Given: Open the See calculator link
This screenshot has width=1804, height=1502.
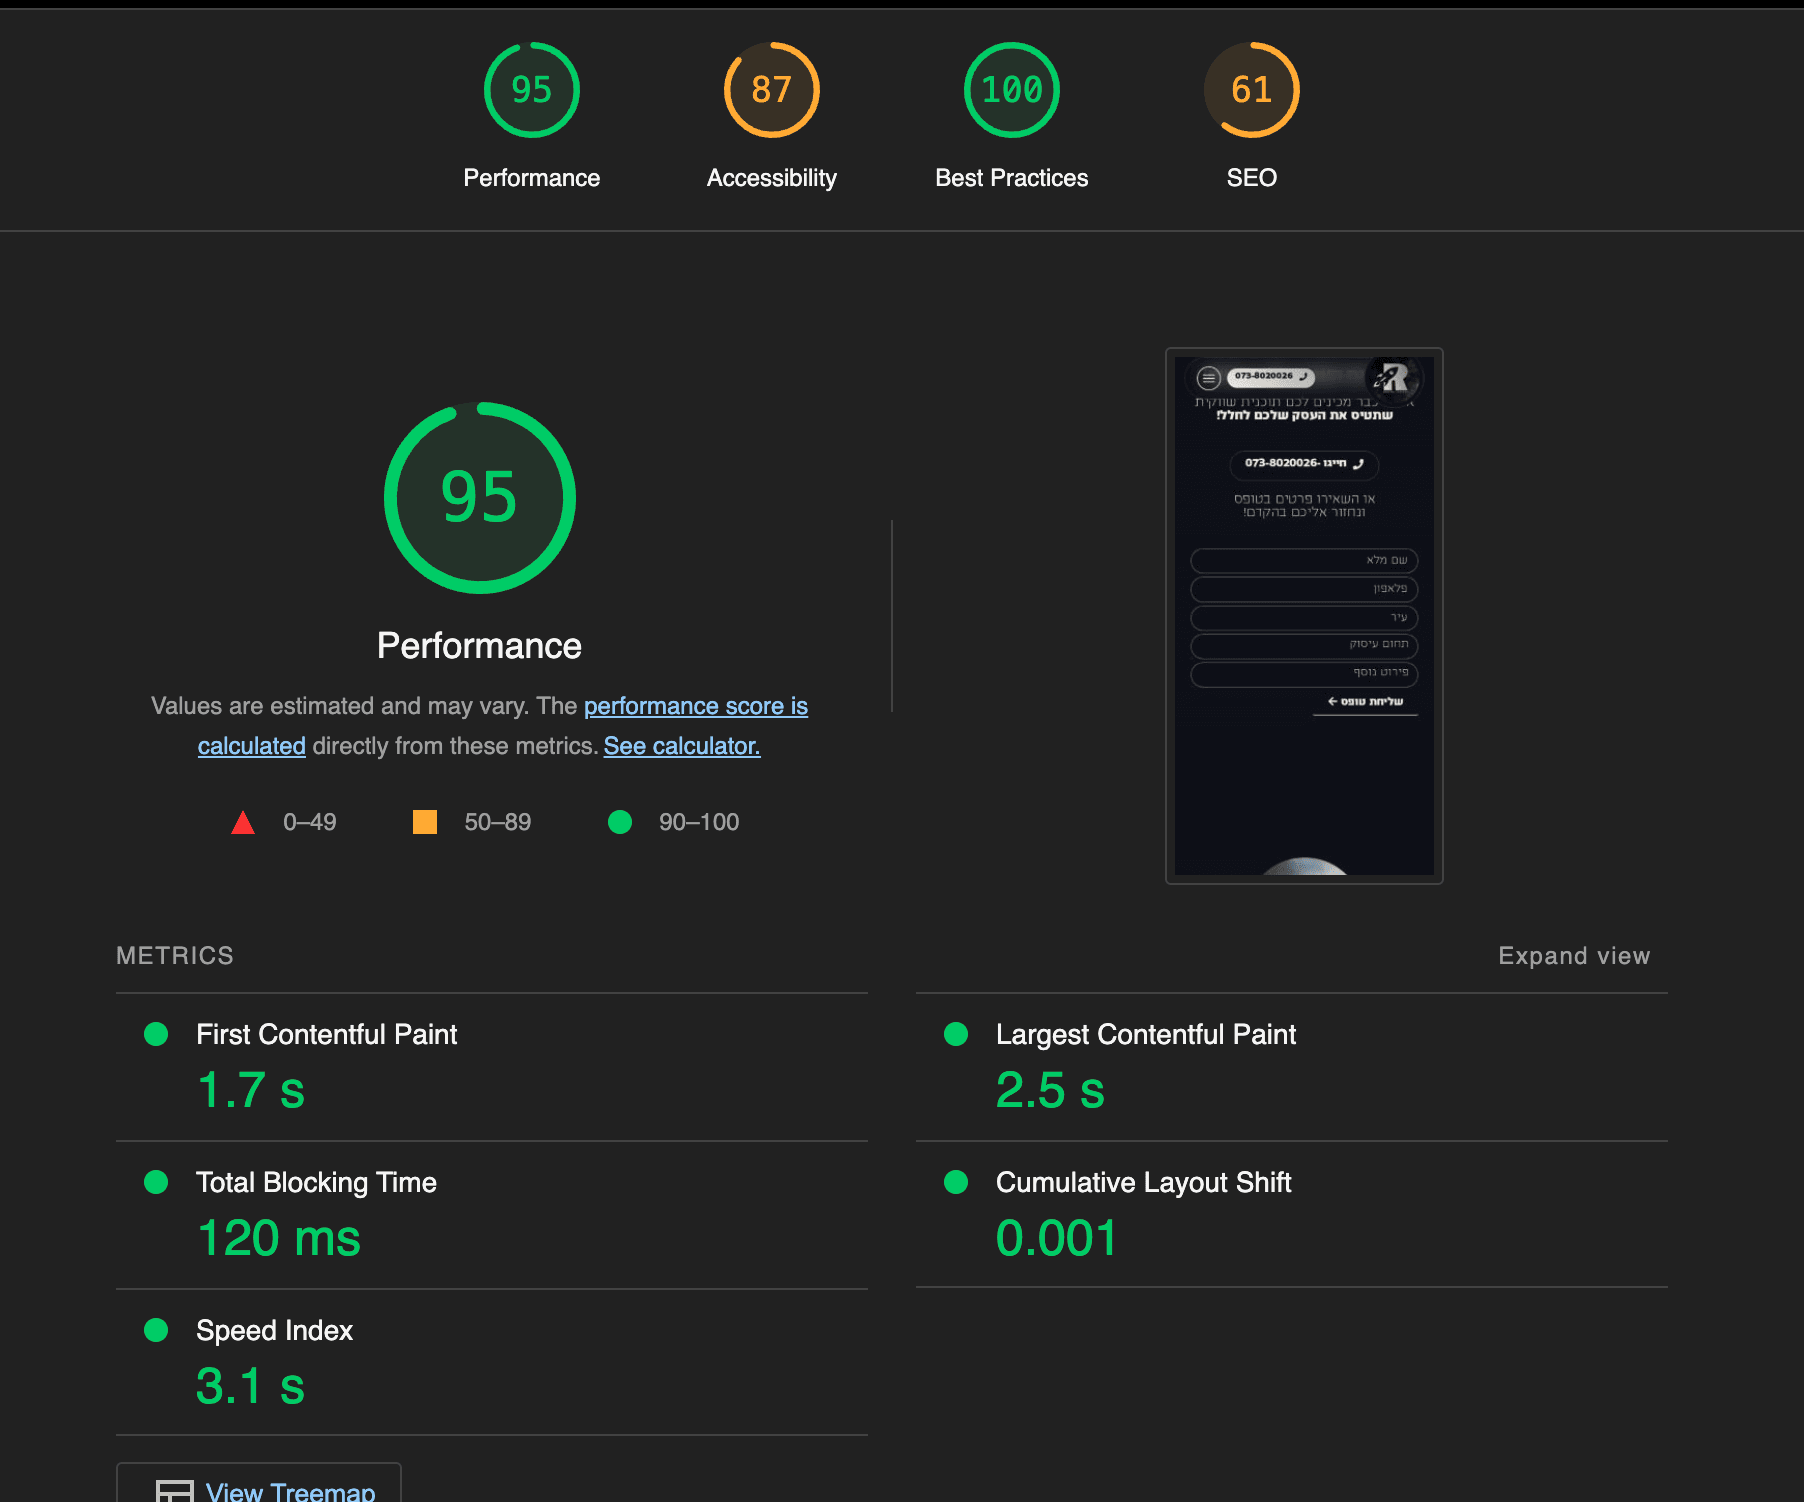Looking at the screenshot, I should point(681,745).
